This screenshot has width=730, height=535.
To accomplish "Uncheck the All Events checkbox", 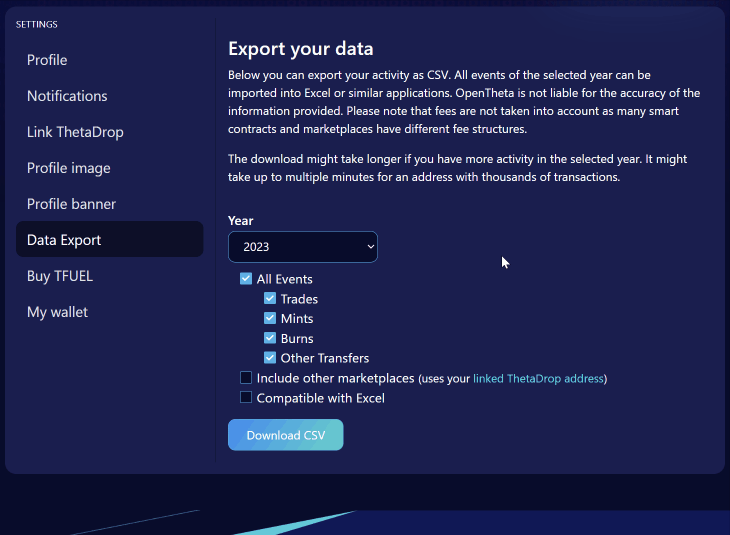I will (246, 279).
